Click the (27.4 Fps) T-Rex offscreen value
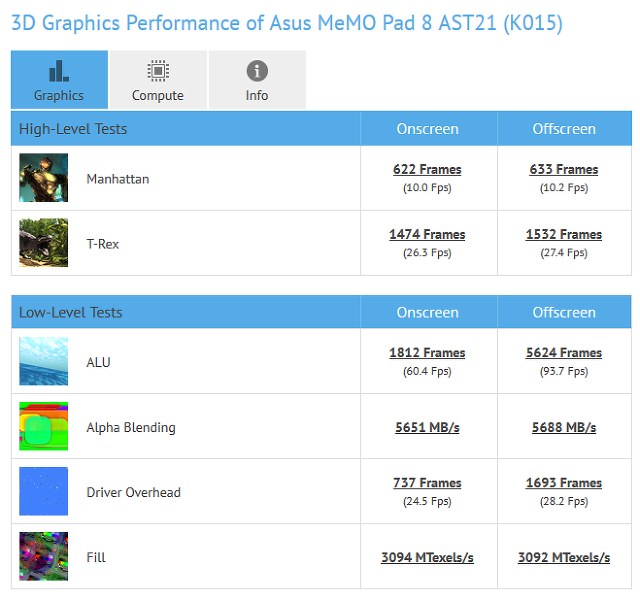This screenshot has height=600, width=640. 564,253
